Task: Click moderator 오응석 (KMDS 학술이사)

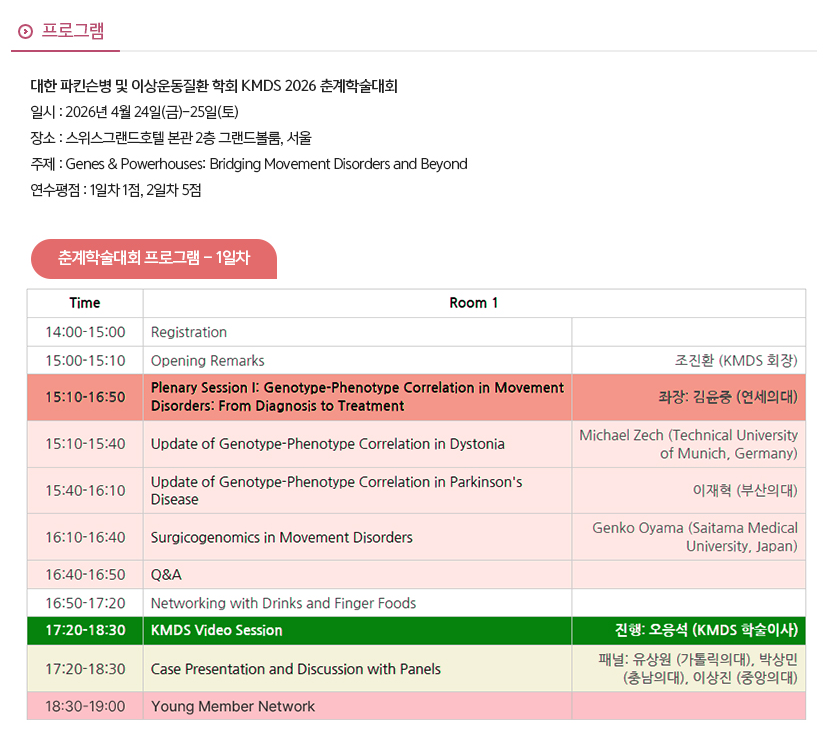Action: point(706,630)
